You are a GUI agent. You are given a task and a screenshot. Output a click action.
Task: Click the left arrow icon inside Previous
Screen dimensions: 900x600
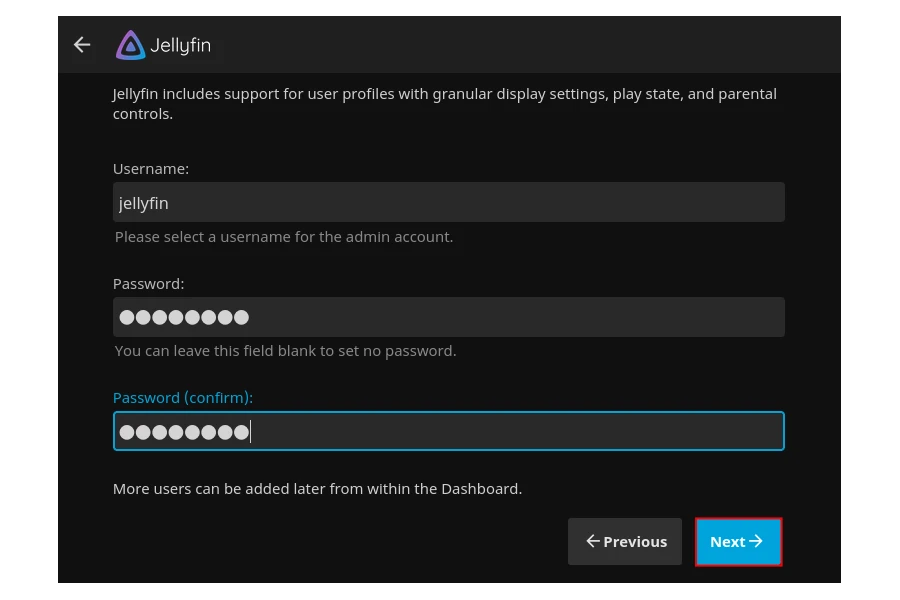[x=593, y=541]
